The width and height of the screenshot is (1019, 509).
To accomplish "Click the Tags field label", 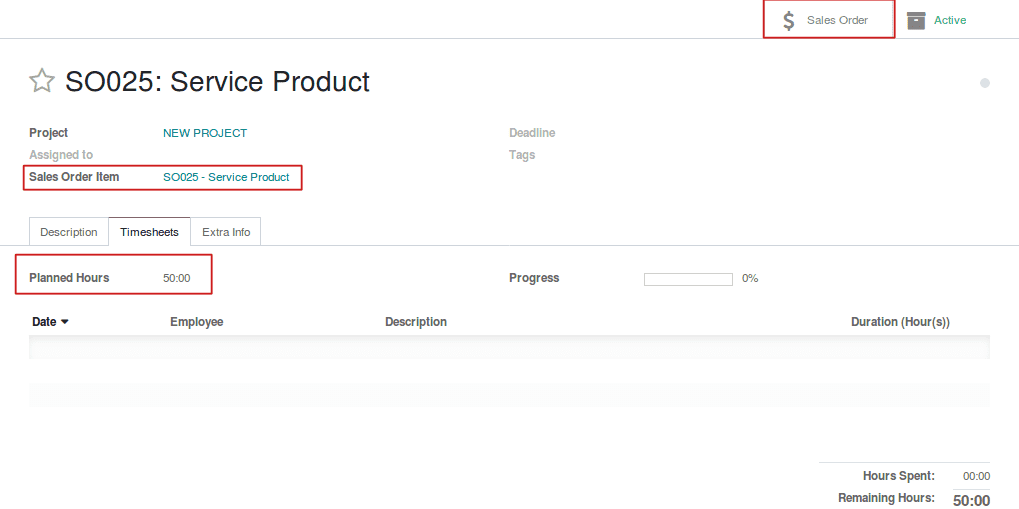I will point(522,155).
